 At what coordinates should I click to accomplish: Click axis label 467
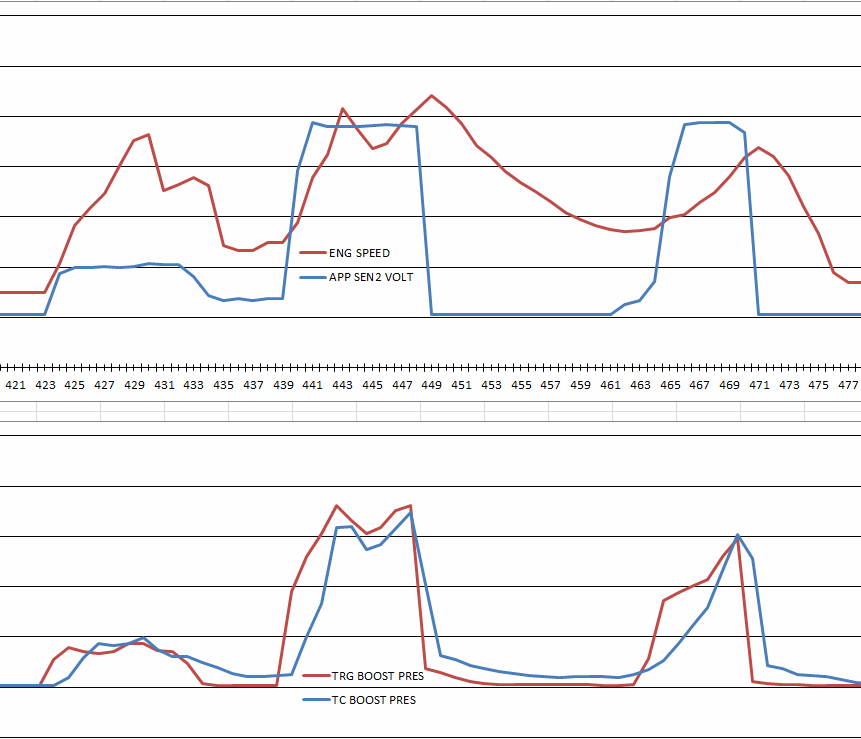pyautogui.click(x=700, y=385)
